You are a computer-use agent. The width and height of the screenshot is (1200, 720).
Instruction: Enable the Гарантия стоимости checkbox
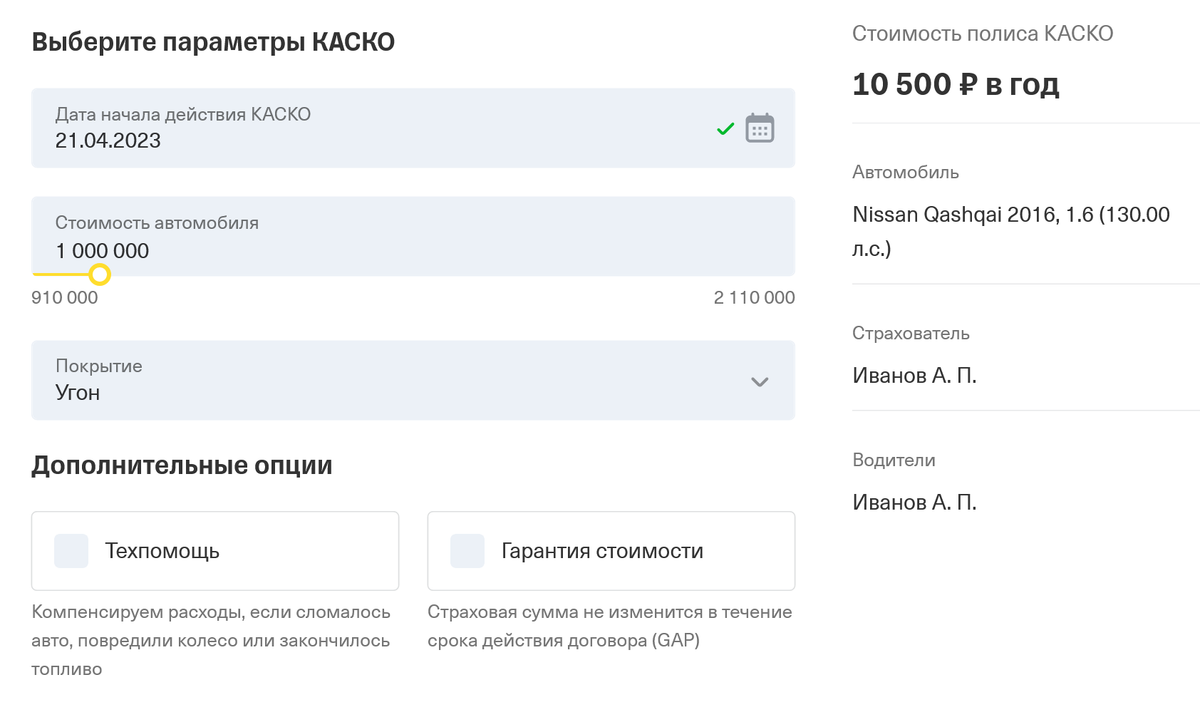[x=467, y=551]
